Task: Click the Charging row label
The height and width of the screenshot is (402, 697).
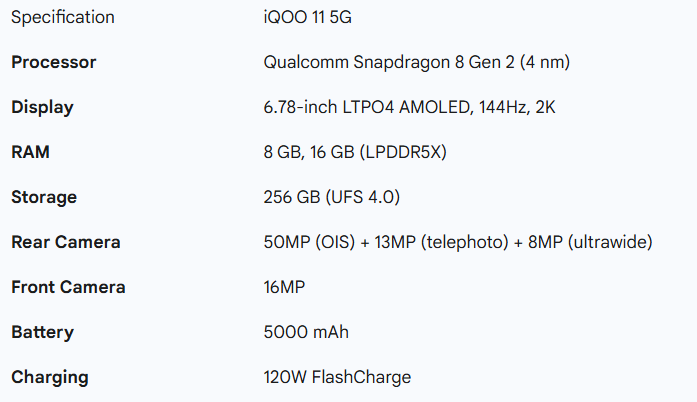Action: [50, 377]
